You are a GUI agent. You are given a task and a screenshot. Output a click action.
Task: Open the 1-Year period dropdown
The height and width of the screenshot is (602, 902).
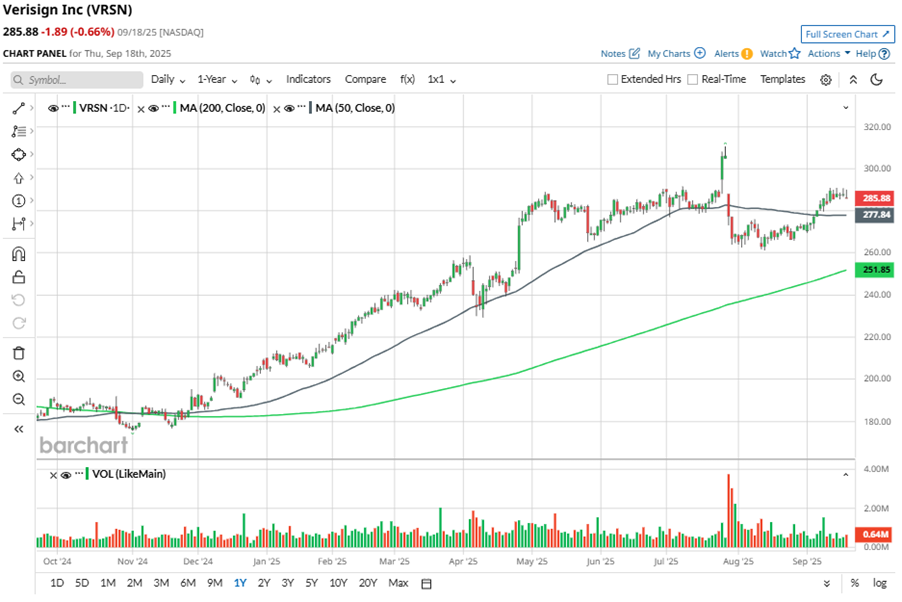point(217,79)
